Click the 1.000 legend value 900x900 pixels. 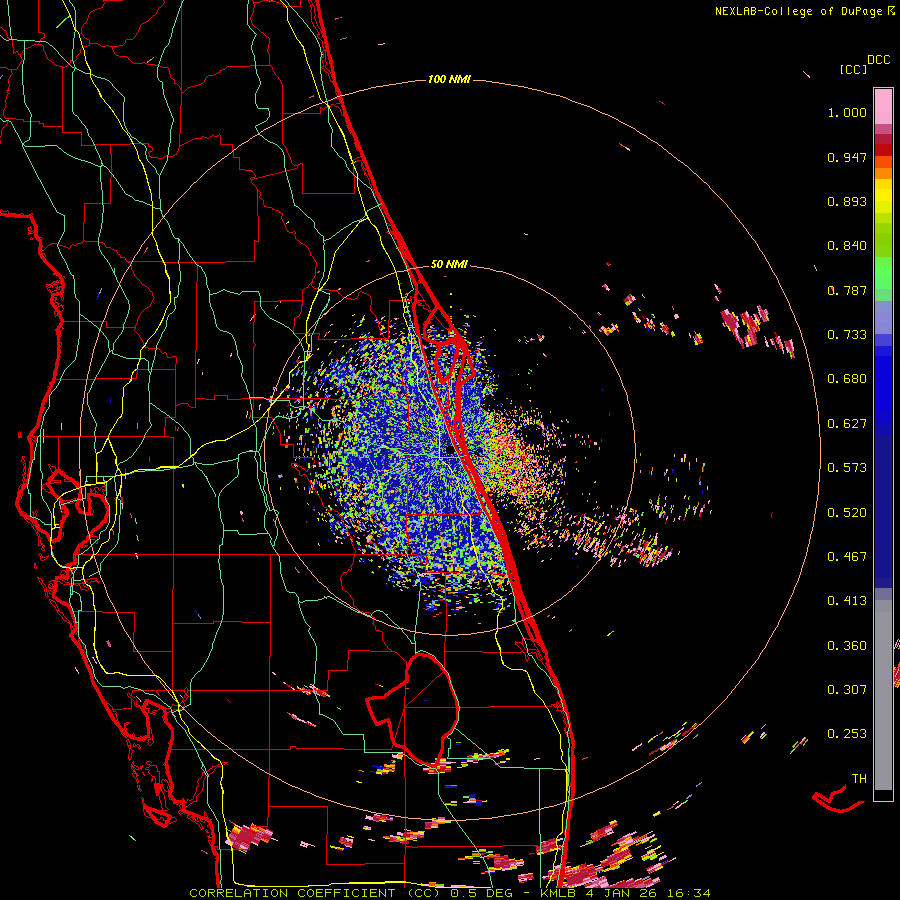point(847,112)
